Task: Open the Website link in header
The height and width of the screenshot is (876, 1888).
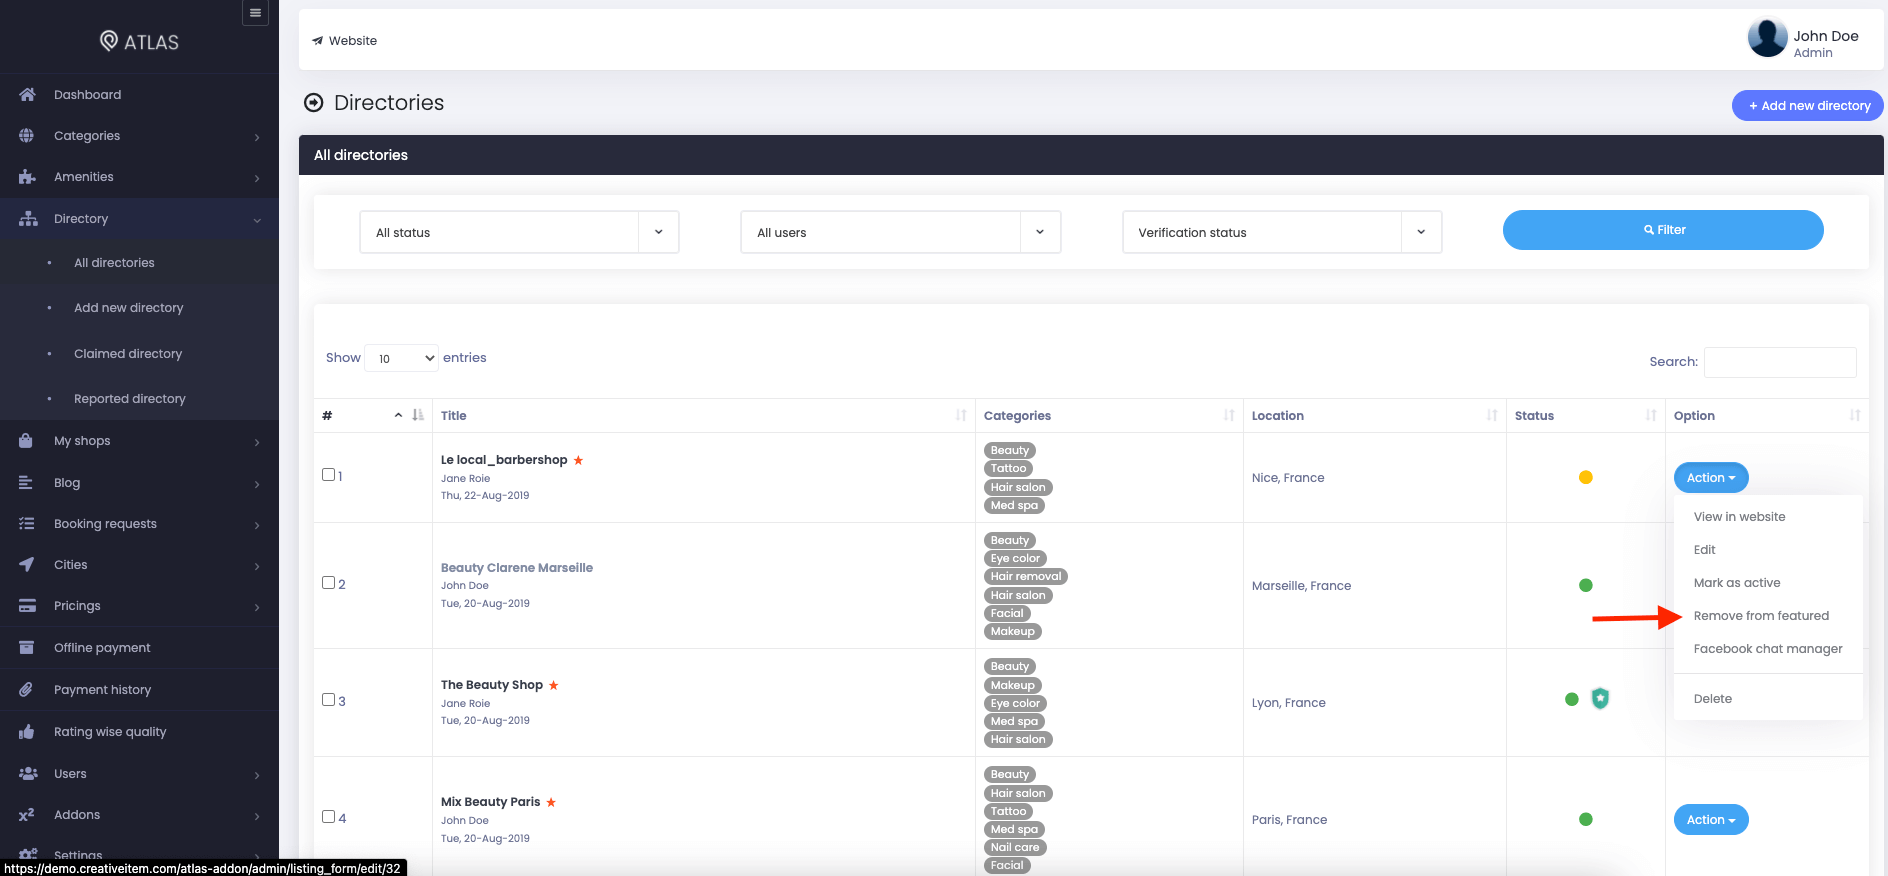Action: point(344,41)
